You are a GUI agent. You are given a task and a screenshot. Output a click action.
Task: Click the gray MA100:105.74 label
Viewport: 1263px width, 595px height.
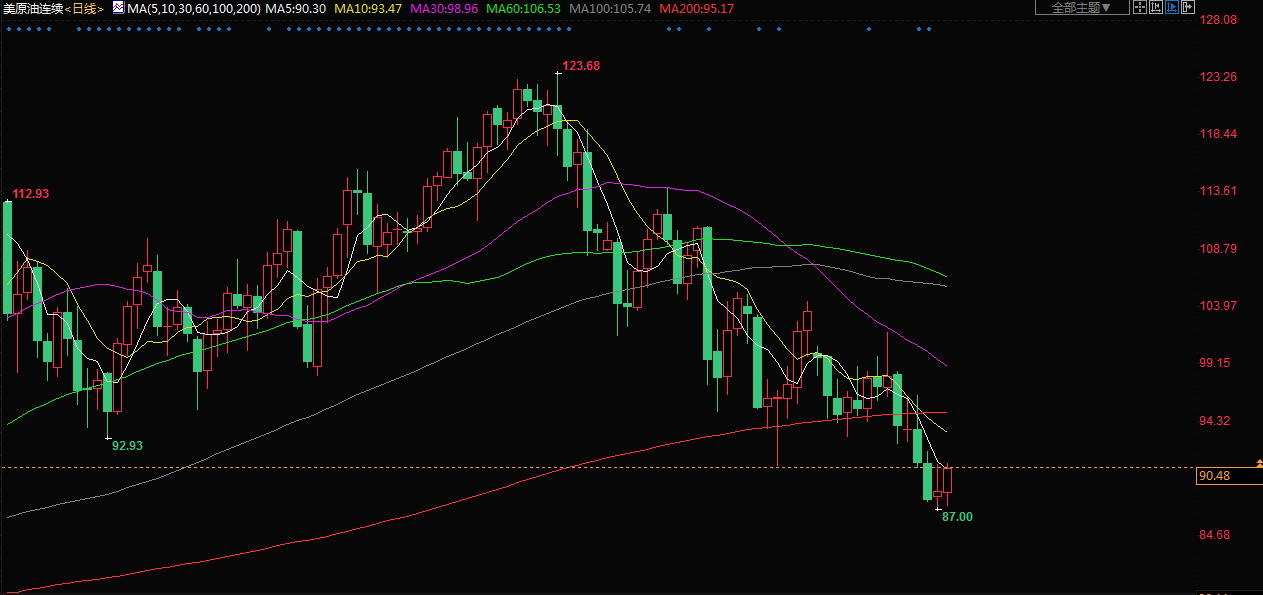click(609, 8)
